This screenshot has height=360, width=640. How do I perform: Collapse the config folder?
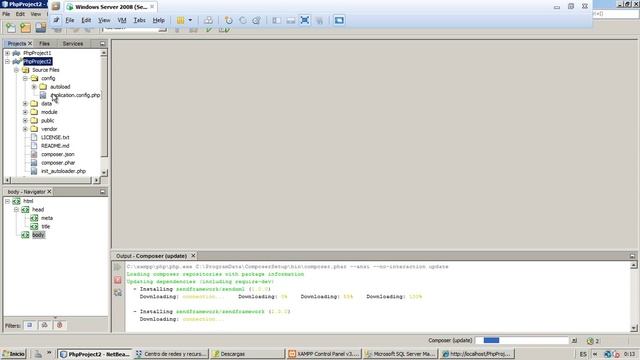pos(25,78)
